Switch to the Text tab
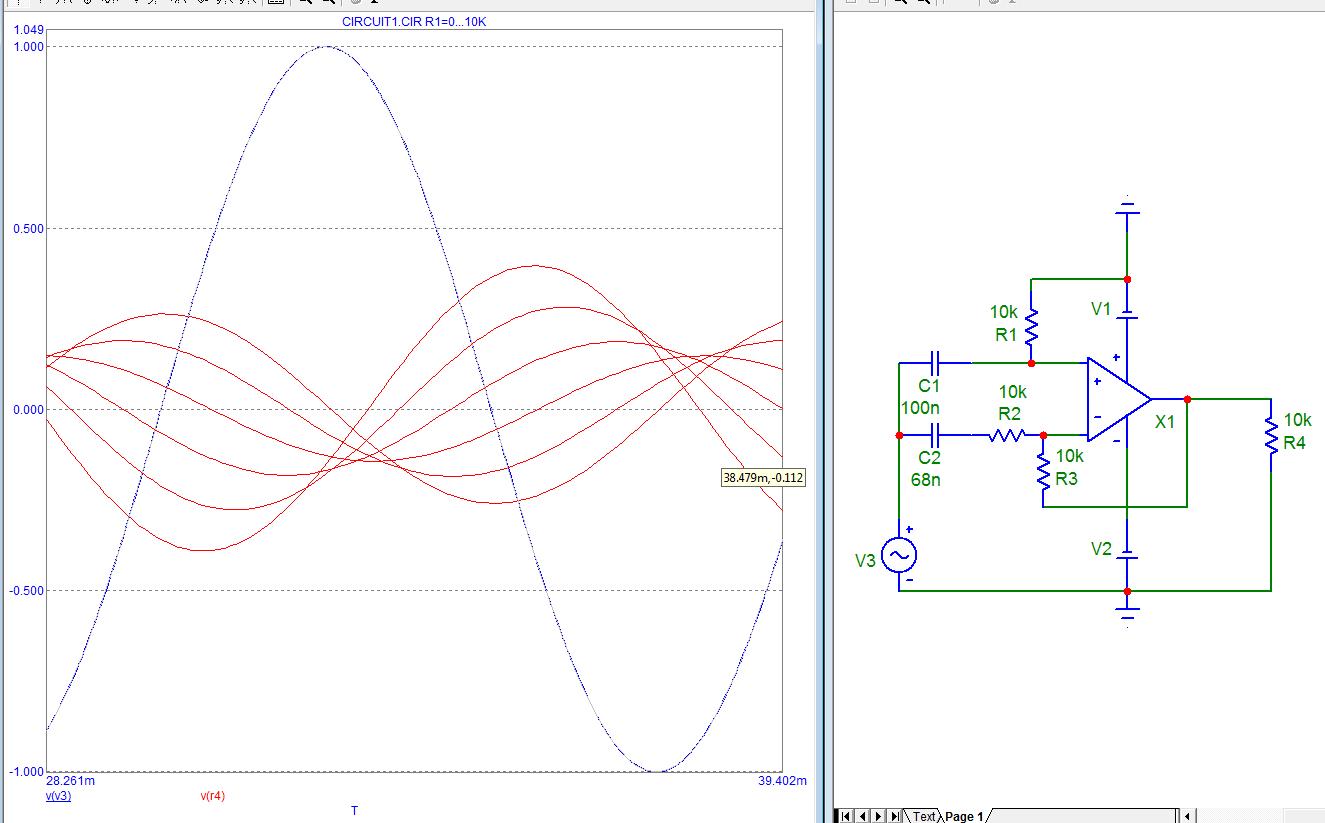This screenshot has height=823, width=1325. 924,816
